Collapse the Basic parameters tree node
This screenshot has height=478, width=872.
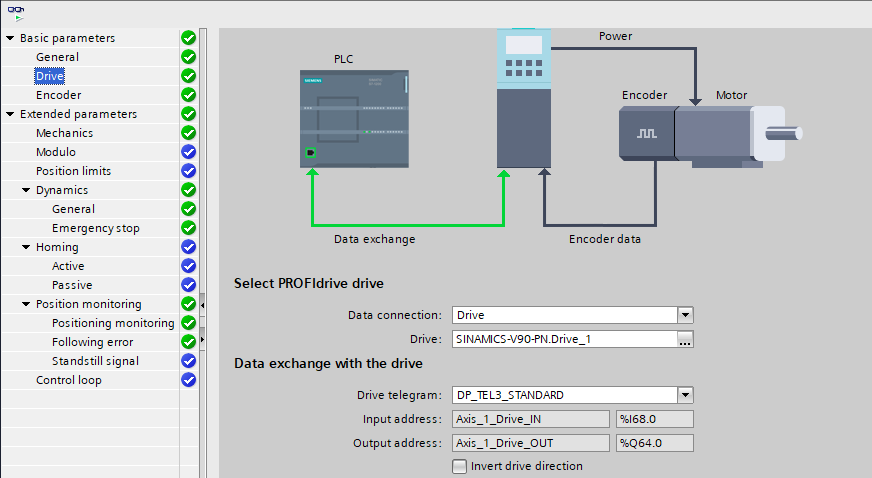pyautogui.click(x=10, y=38)
